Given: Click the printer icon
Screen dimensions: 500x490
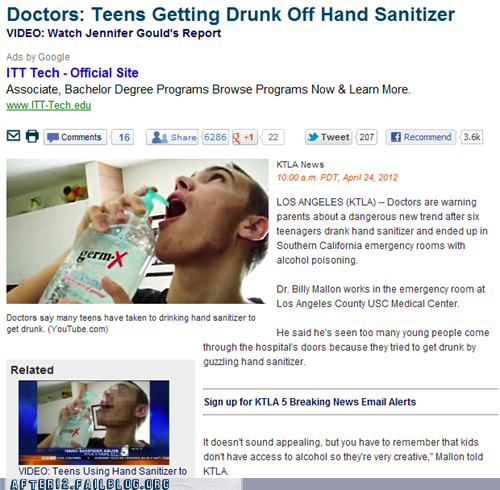Looking at the screenshot, I should tap(32, 136).
